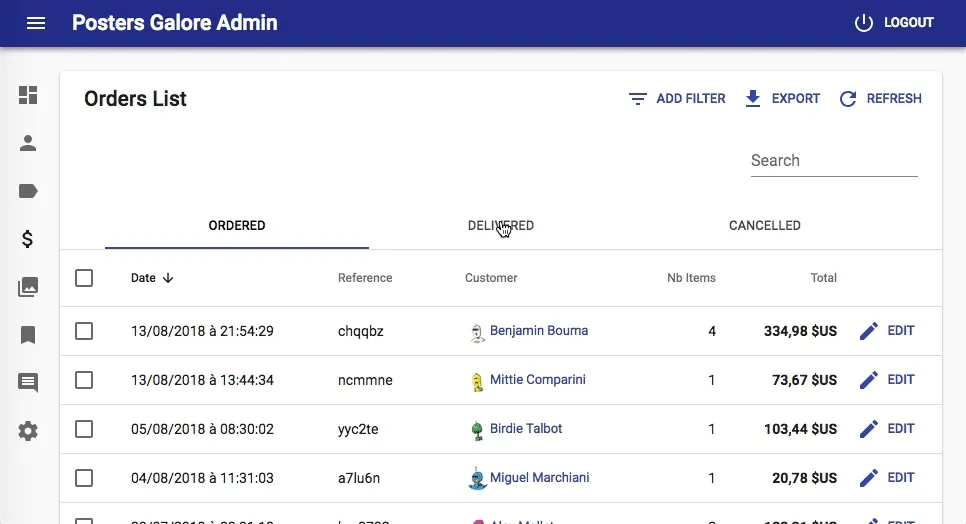Image resolution: width=966 pixels, height=524 pixels.
Task: Check the box for order yyc2te
Action: pos(84,429)
